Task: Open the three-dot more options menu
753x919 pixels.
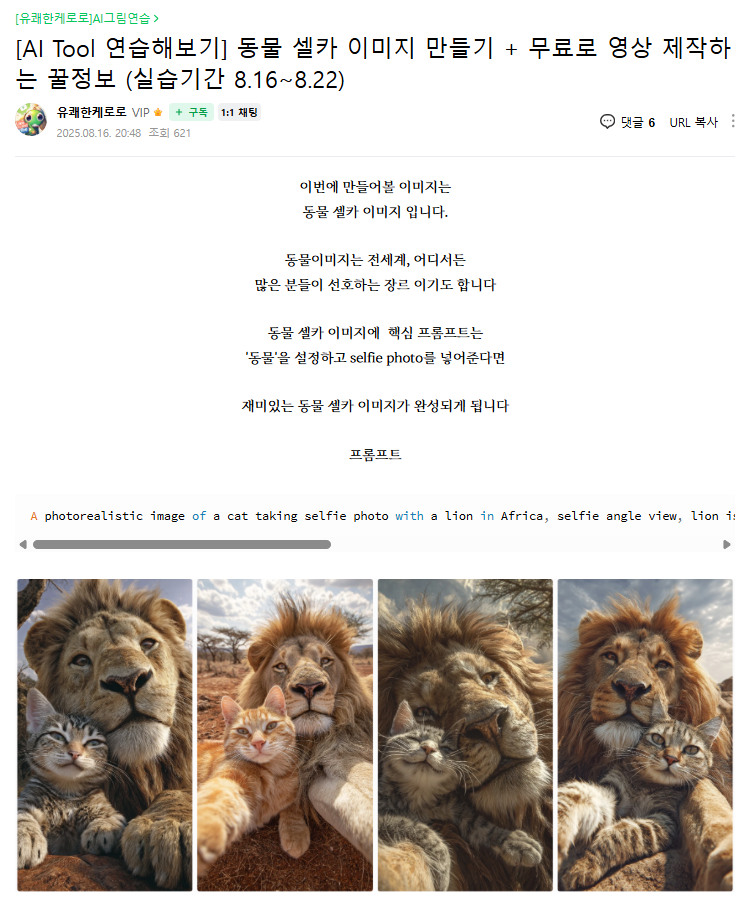Action: [x=732, y=121]
